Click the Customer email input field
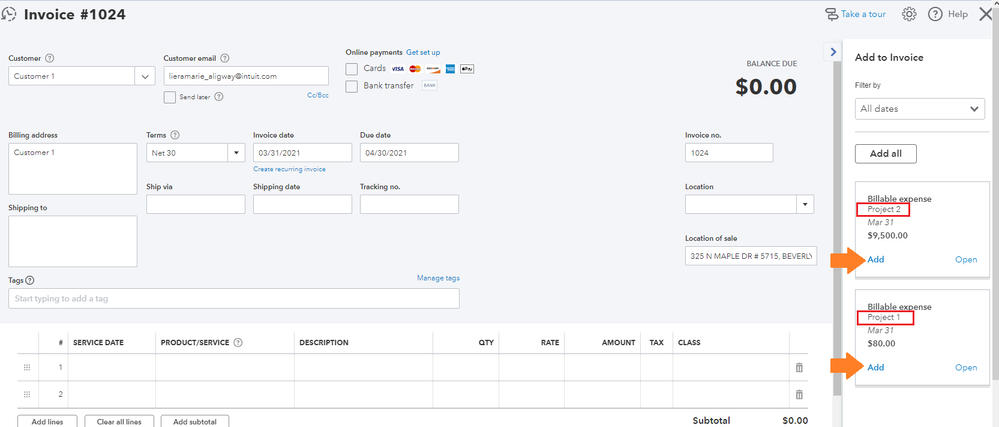 [x=246, y=76]
